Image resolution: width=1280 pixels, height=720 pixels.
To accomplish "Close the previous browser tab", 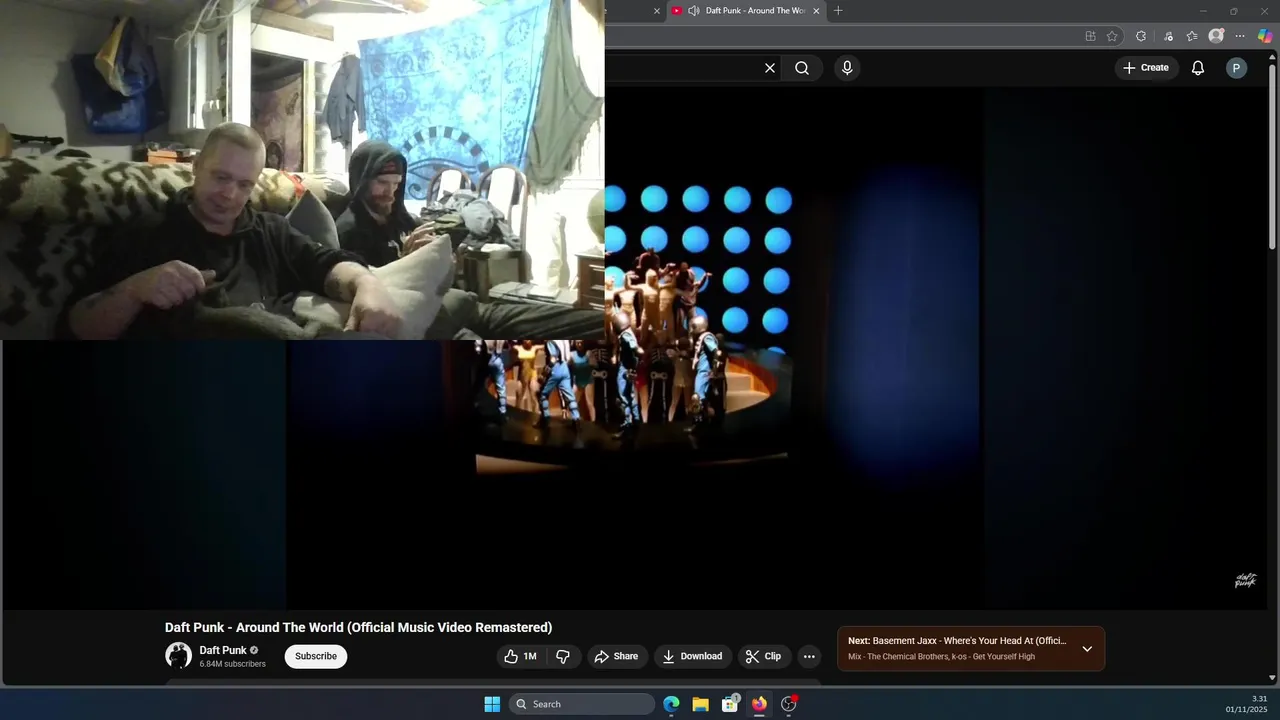I will point(657,11).
